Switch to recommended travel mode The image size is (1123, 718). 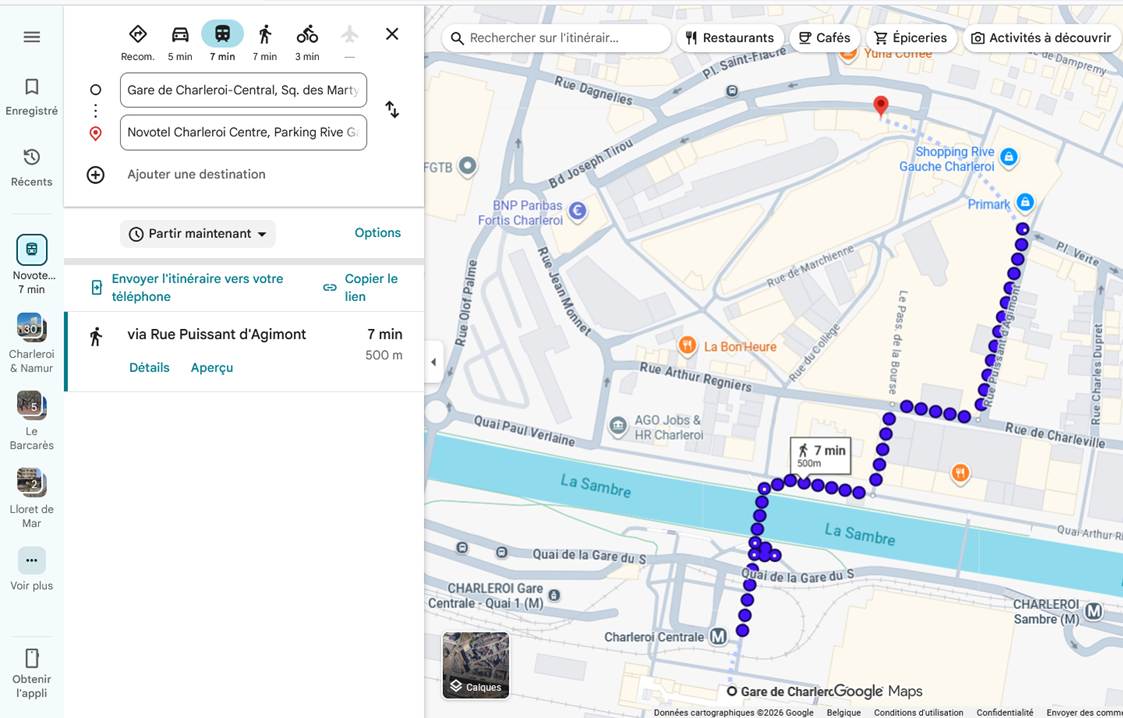(138, 34)
